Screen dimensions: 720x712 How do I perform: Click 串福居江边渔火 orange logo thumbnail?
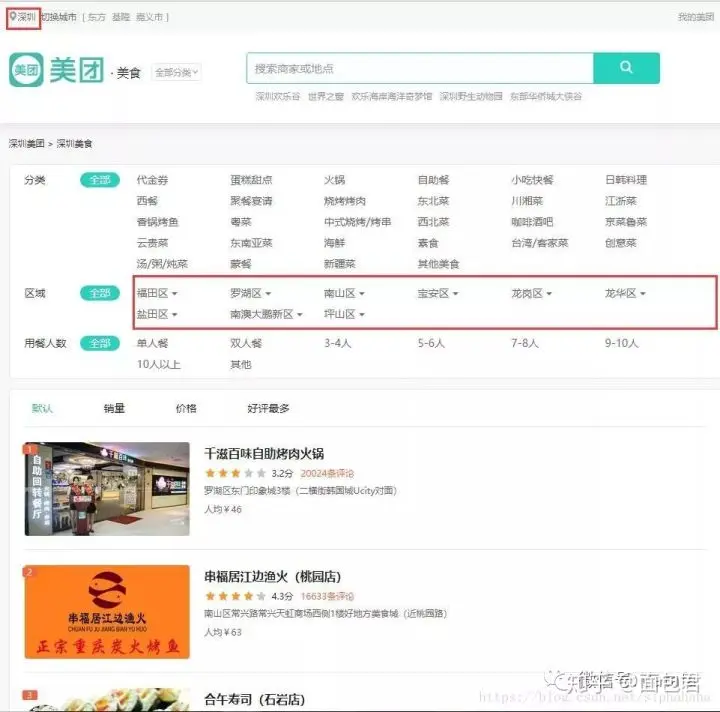[107, 612]
